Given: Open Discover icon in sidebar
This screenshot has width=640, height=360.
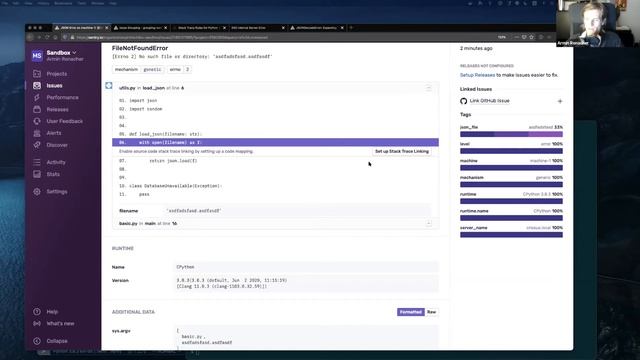Looking at the screenshot, I should click(37, 145).
